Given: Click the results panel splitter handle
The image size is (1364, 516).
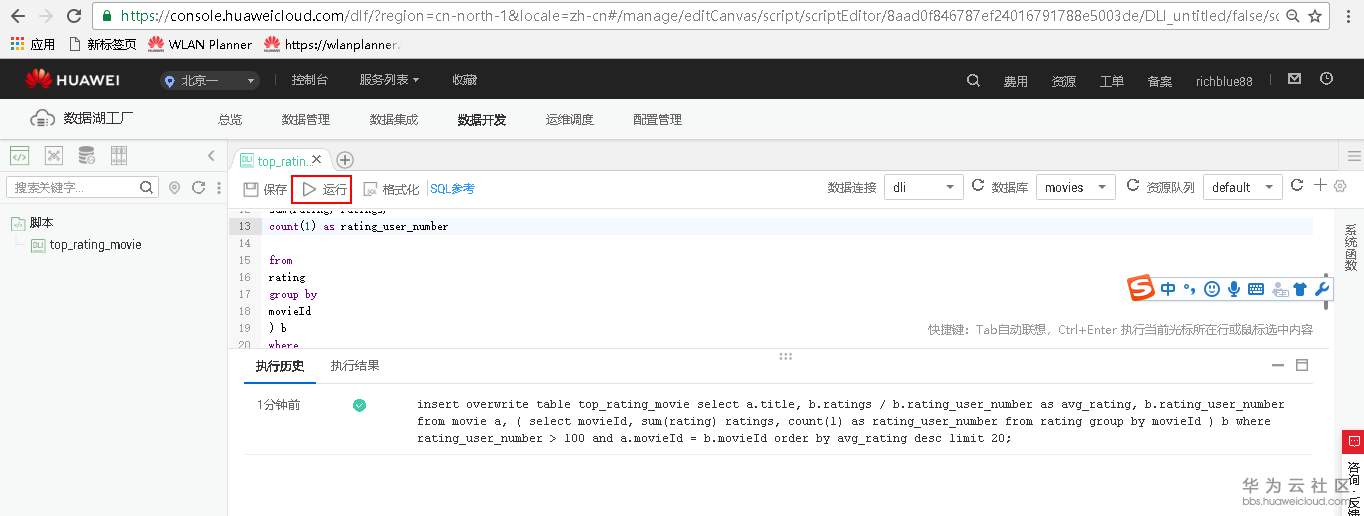Looking at the screenshot, I should coord(786,356).
